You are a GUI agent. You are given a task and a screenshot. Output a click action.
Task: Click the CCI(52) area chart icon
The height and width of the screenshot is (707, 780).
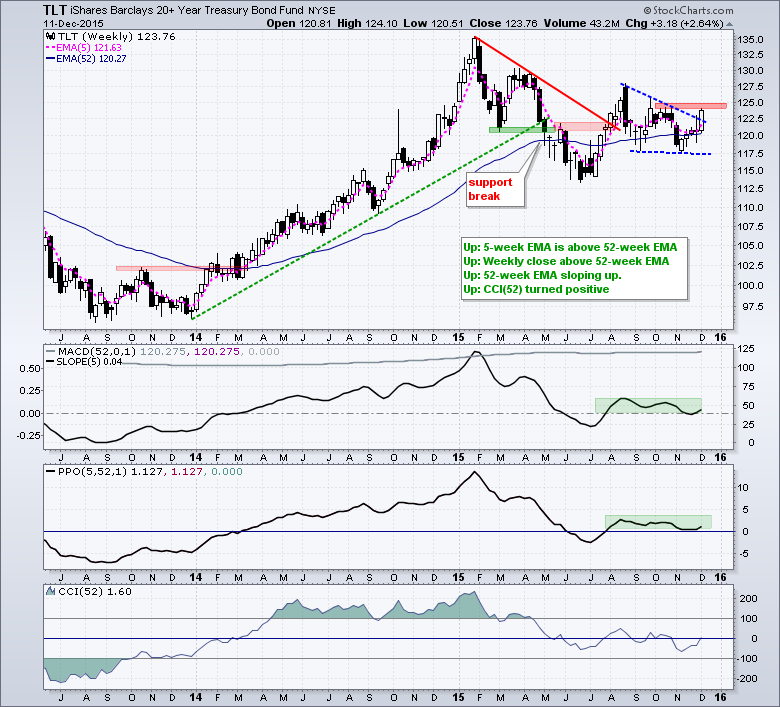click(50, 592)
